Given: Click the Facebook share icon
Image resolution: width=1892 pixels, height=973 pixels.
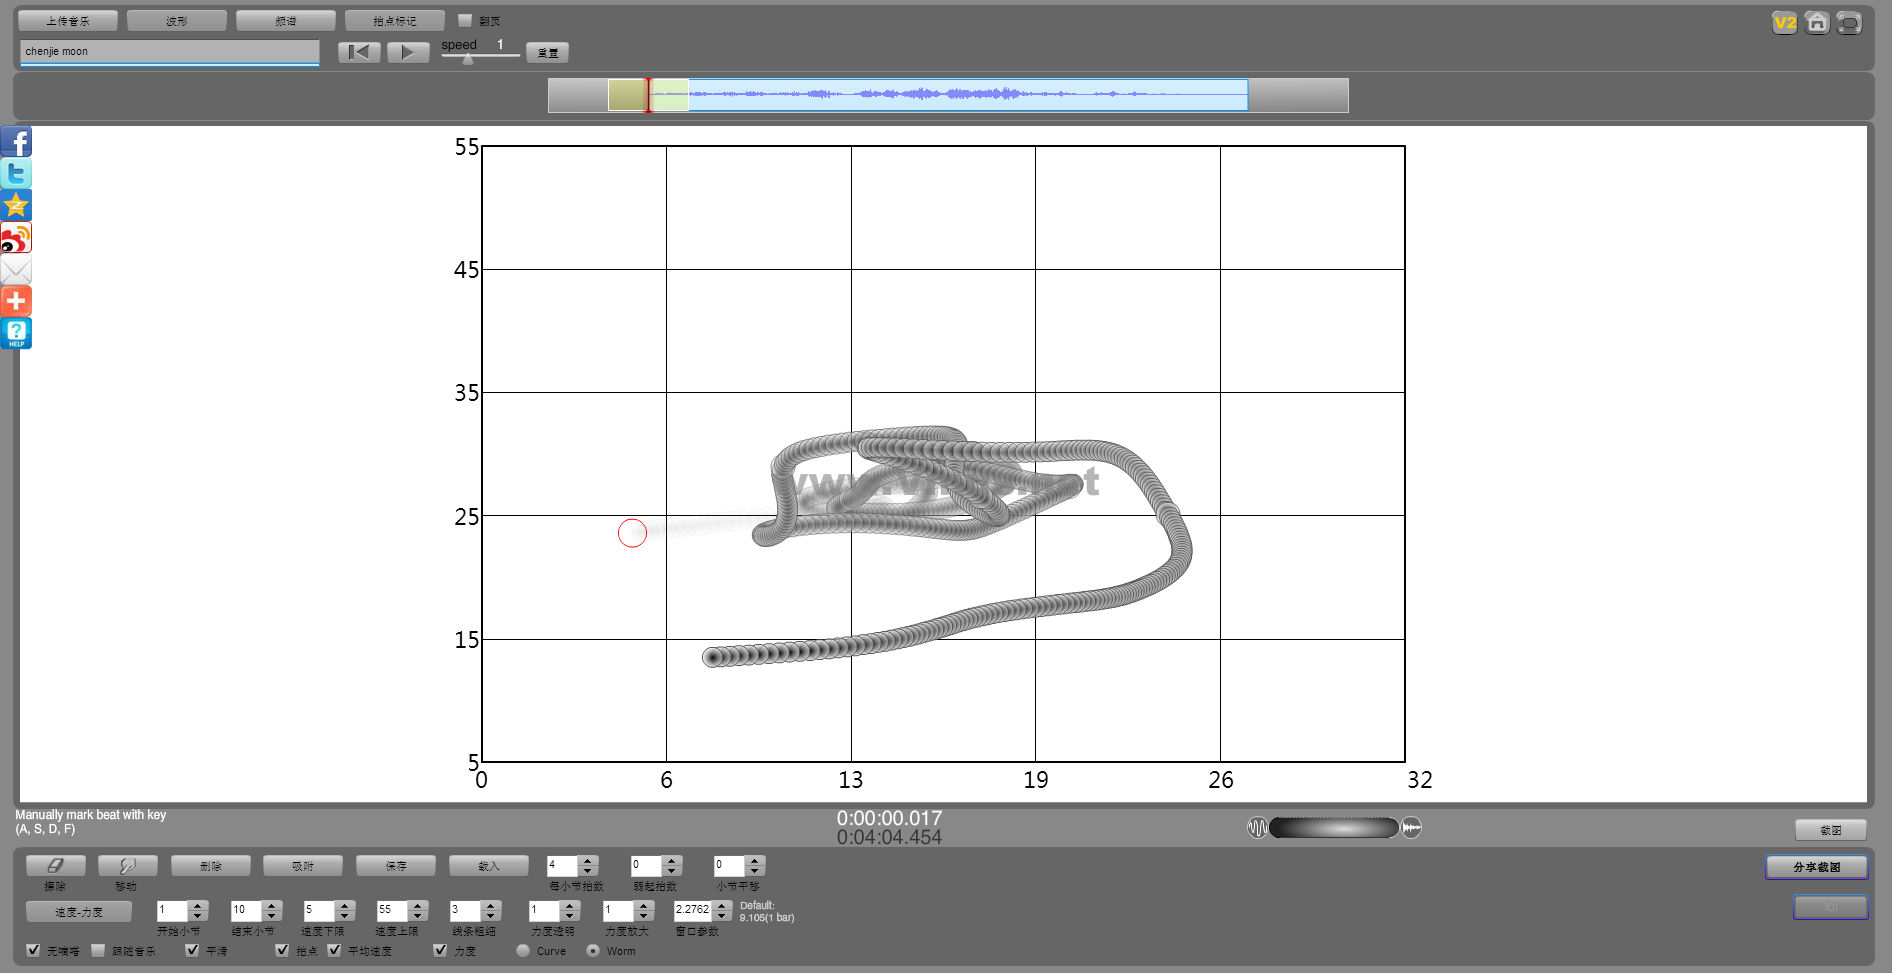Looking at the screenshot, I should (x=16, y=142).
